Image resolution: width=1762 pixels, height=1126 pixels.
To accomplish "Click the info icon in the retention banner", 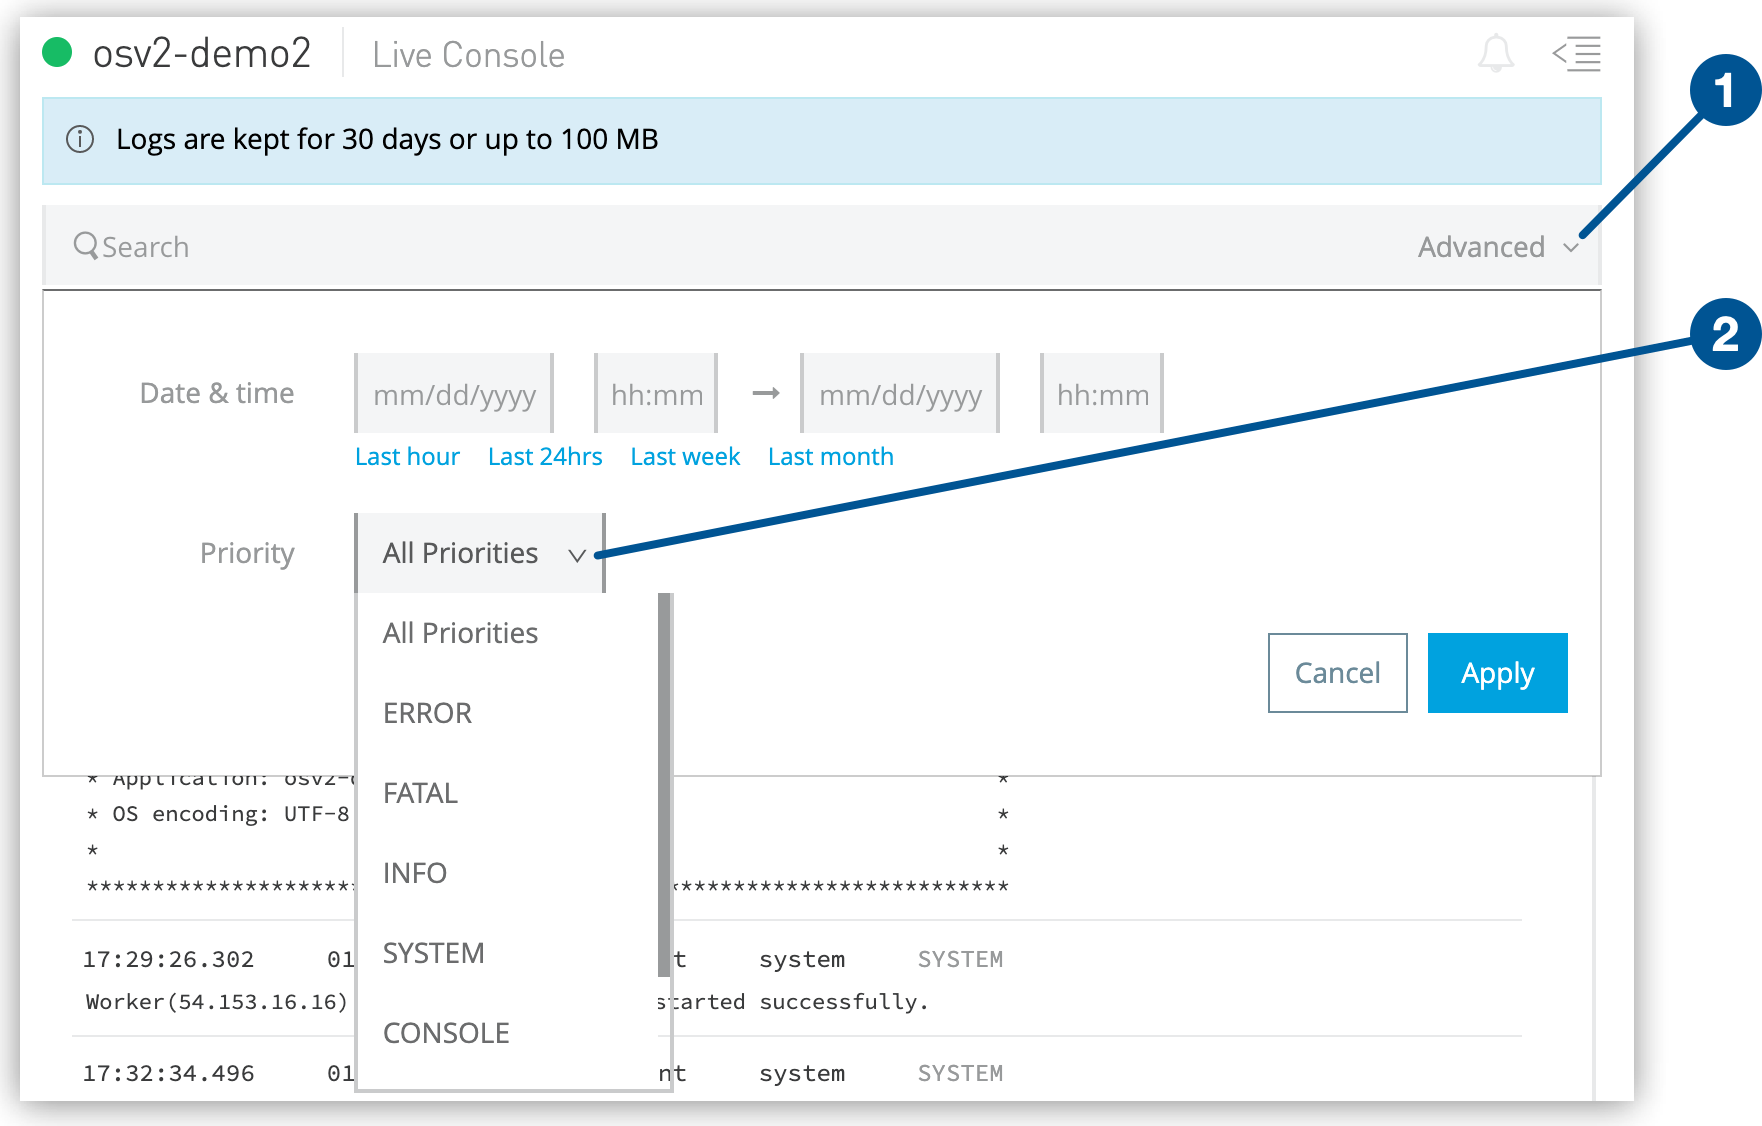I will (79, 140).
